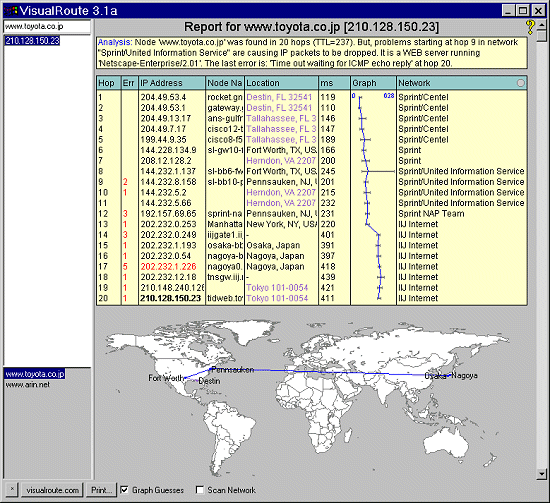
Task: Open Herndon, VA location link for hop 7
Action: (281, 161)
